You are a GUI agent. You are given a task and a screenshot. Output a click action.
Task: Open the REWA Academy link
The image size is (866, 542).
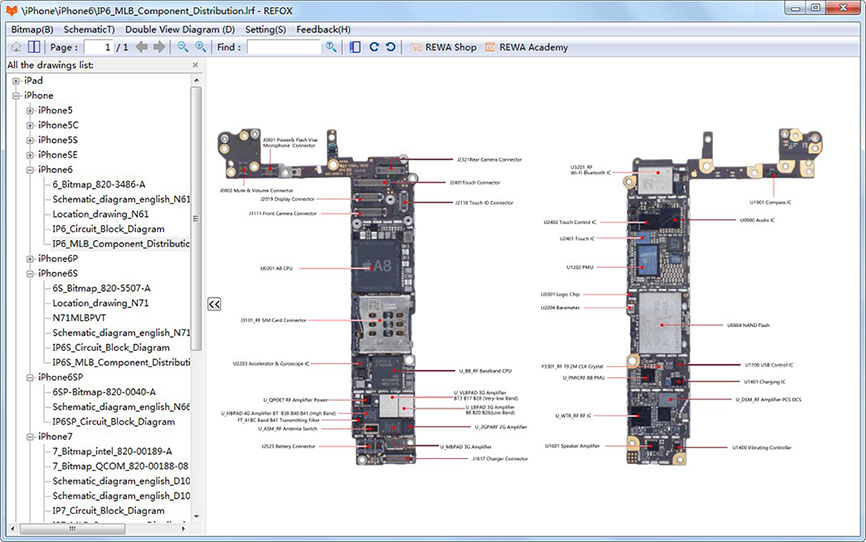[x=534, y=48]
